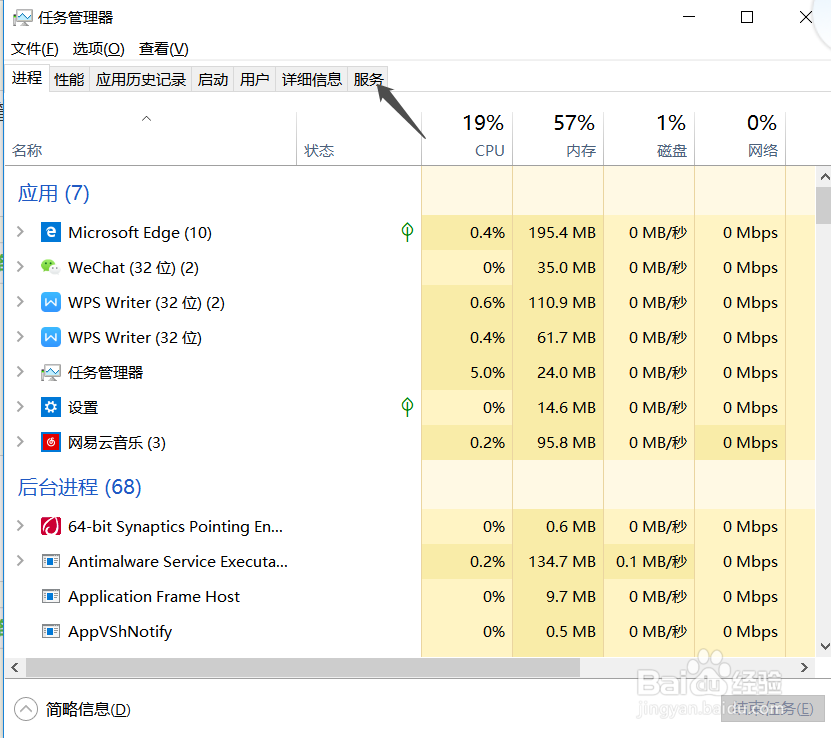Click the Application Frame Host icon
Image resolution: width=831 pixels, height=738 pixels.
pyautogui.click(x=51, y=596)
